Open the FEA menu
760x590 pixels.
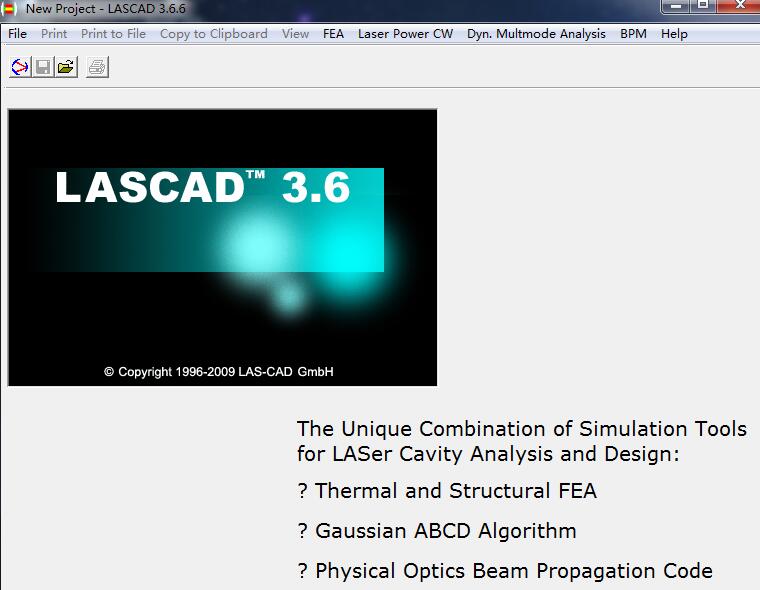pos(333,34)
